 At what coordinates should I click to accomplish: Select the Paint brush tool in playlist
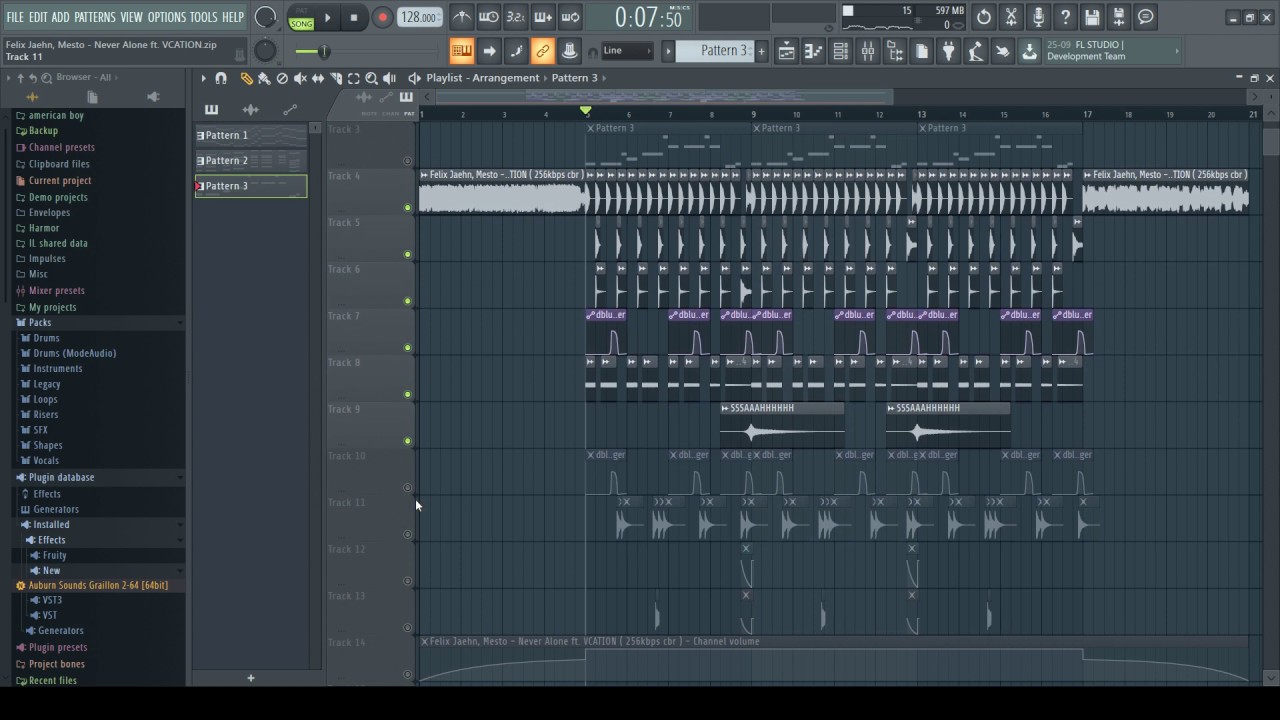point(264,78)
